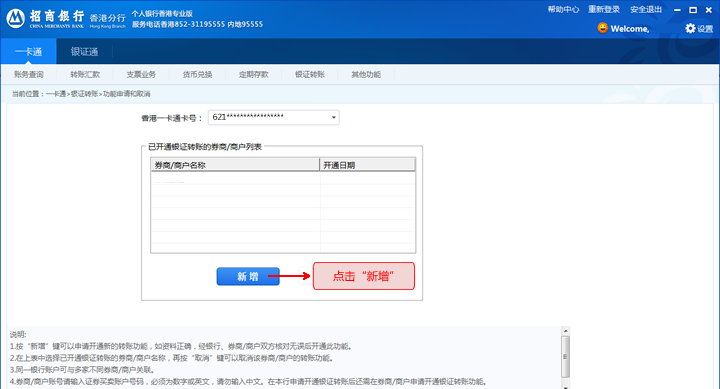Open the 转账汇款 menu
This screenshot has width=720, height=389.
pos(85,74)
